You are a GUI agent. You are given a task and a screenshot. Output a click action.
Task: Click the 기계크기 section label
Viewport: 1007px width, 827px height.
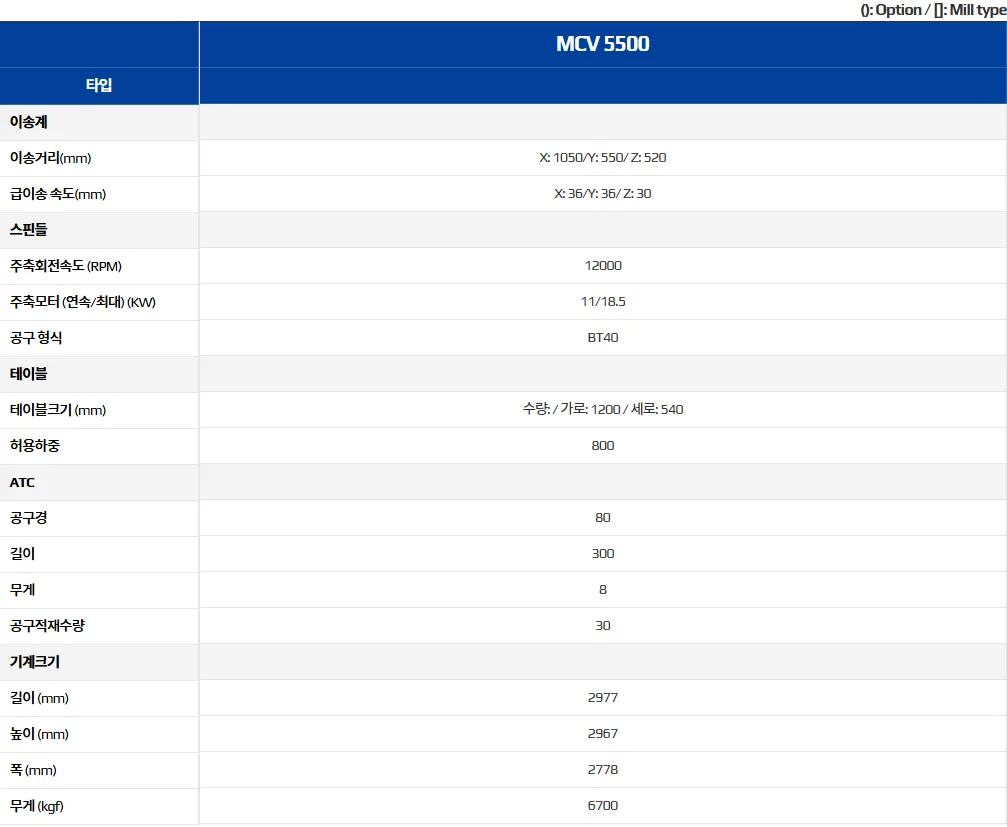click(35, 661)
